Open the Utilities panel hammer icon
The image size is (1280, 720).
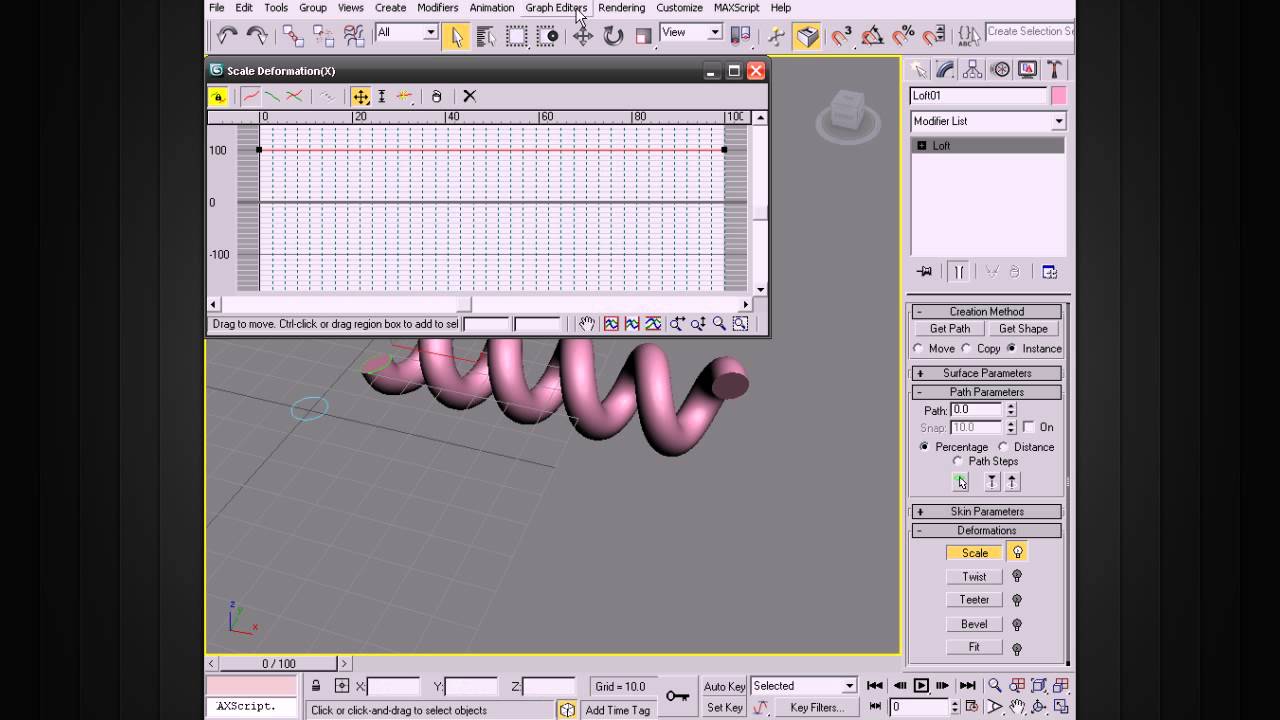coord(1054,69)
